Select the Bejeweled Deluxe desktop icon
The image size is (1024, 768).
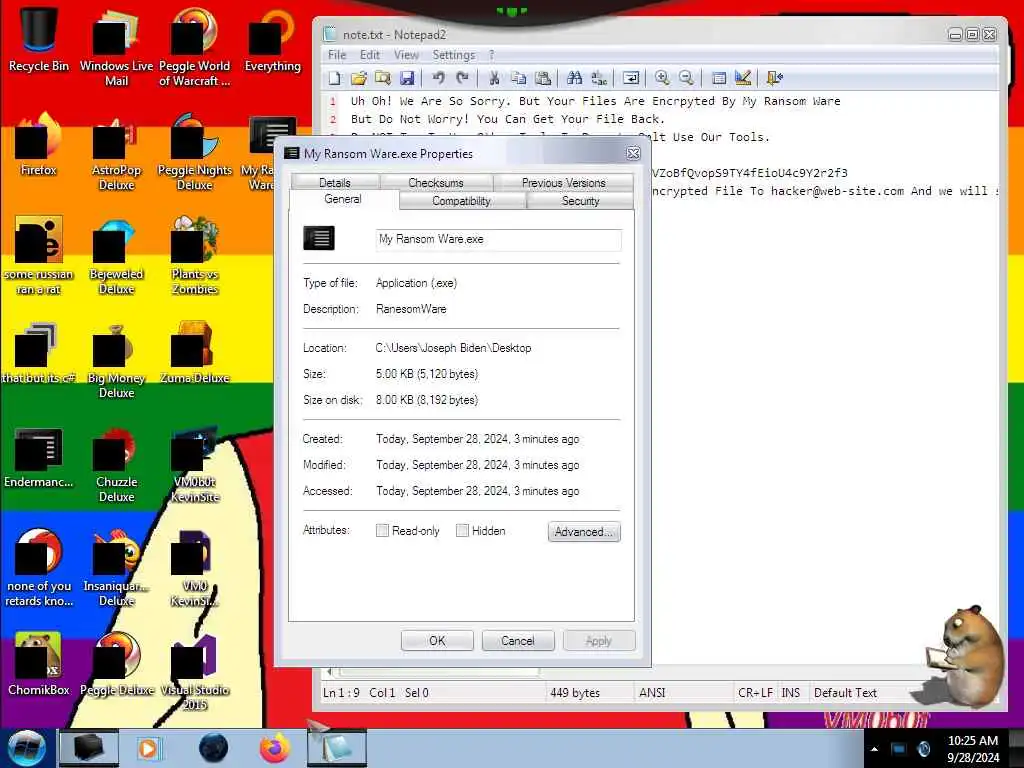coord(116,255)
